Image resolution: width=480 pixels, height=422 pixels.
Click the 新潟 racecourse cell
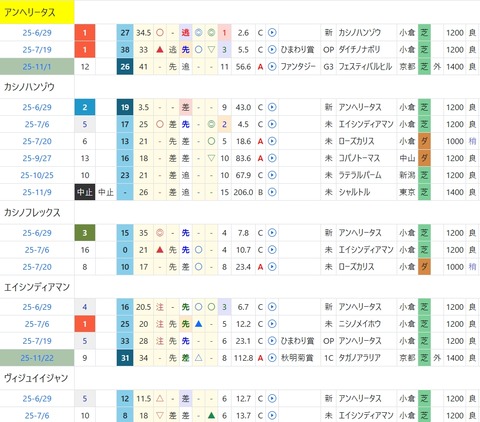pyautogui.click(x=407, y=175)
